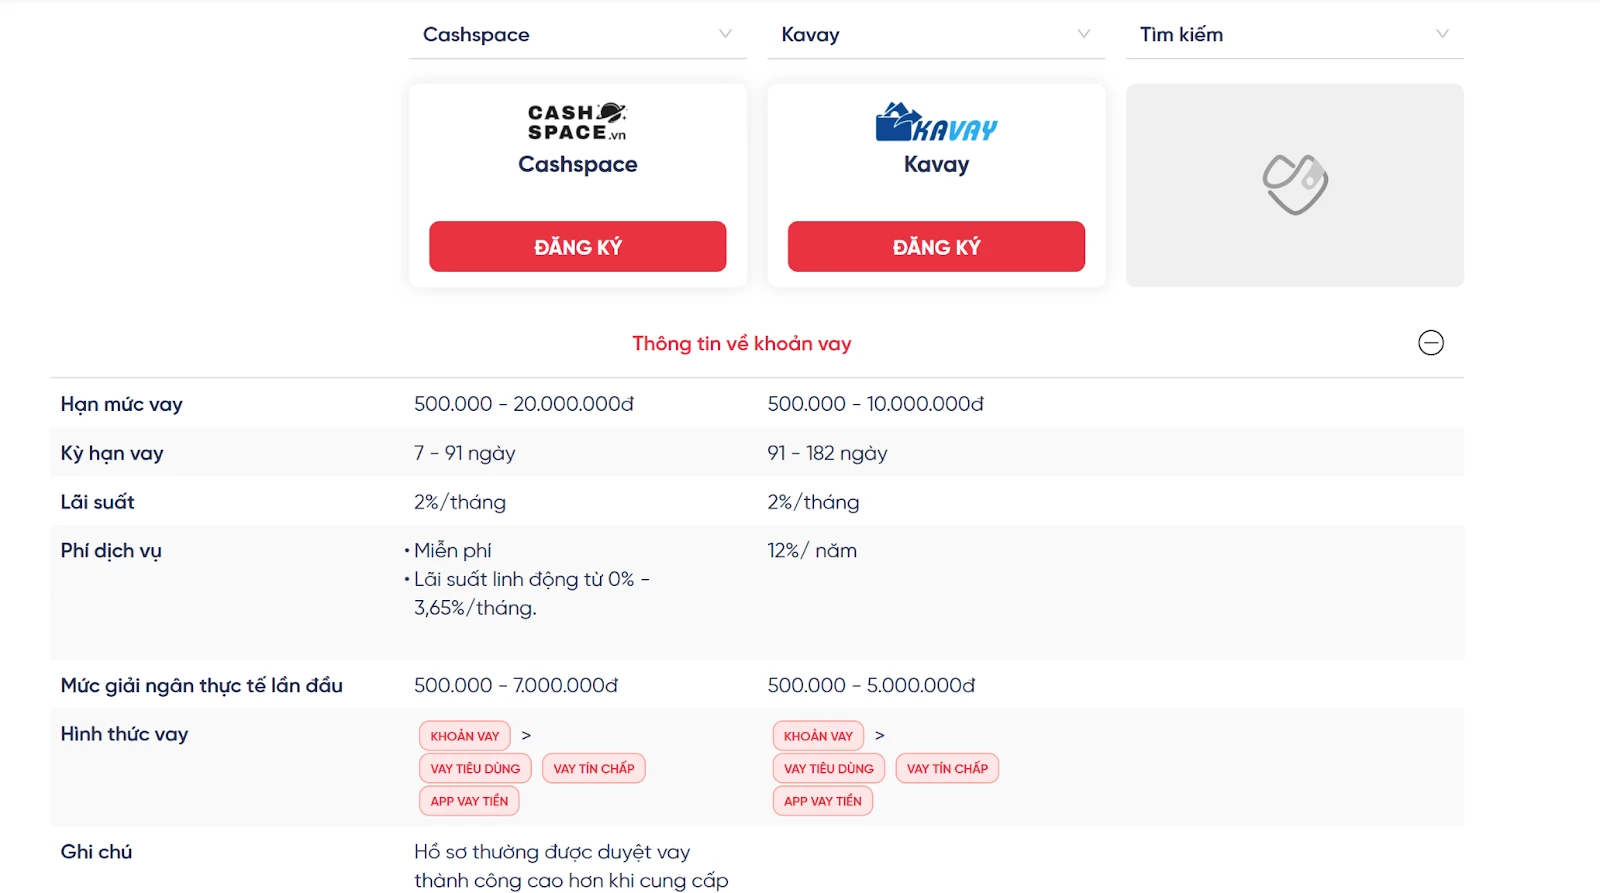Select KHOẢN VAY tag in Cashspace column
The height and width of the screenshot is (893, 1600).
(465, 736)
